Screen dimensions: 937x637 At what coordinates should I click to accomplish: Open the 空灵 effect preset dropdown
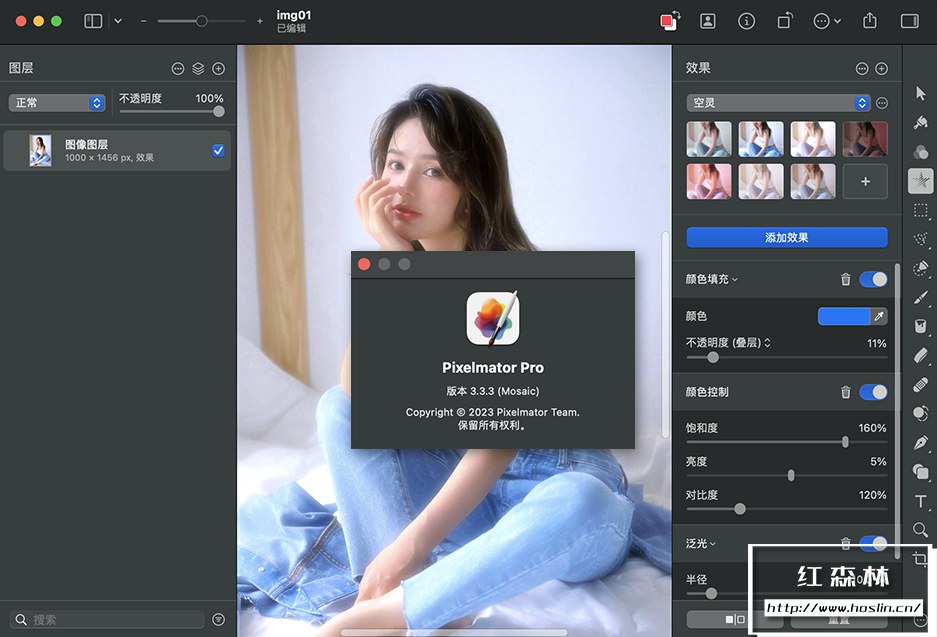(778, 103)
